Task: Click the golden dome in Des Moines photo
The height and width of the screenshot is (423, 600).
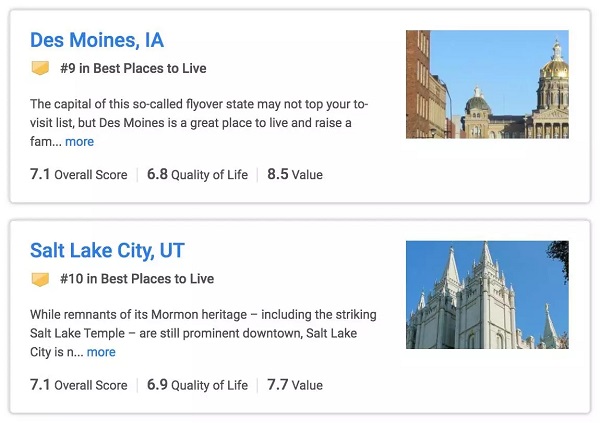Action: tap(555, 67)
